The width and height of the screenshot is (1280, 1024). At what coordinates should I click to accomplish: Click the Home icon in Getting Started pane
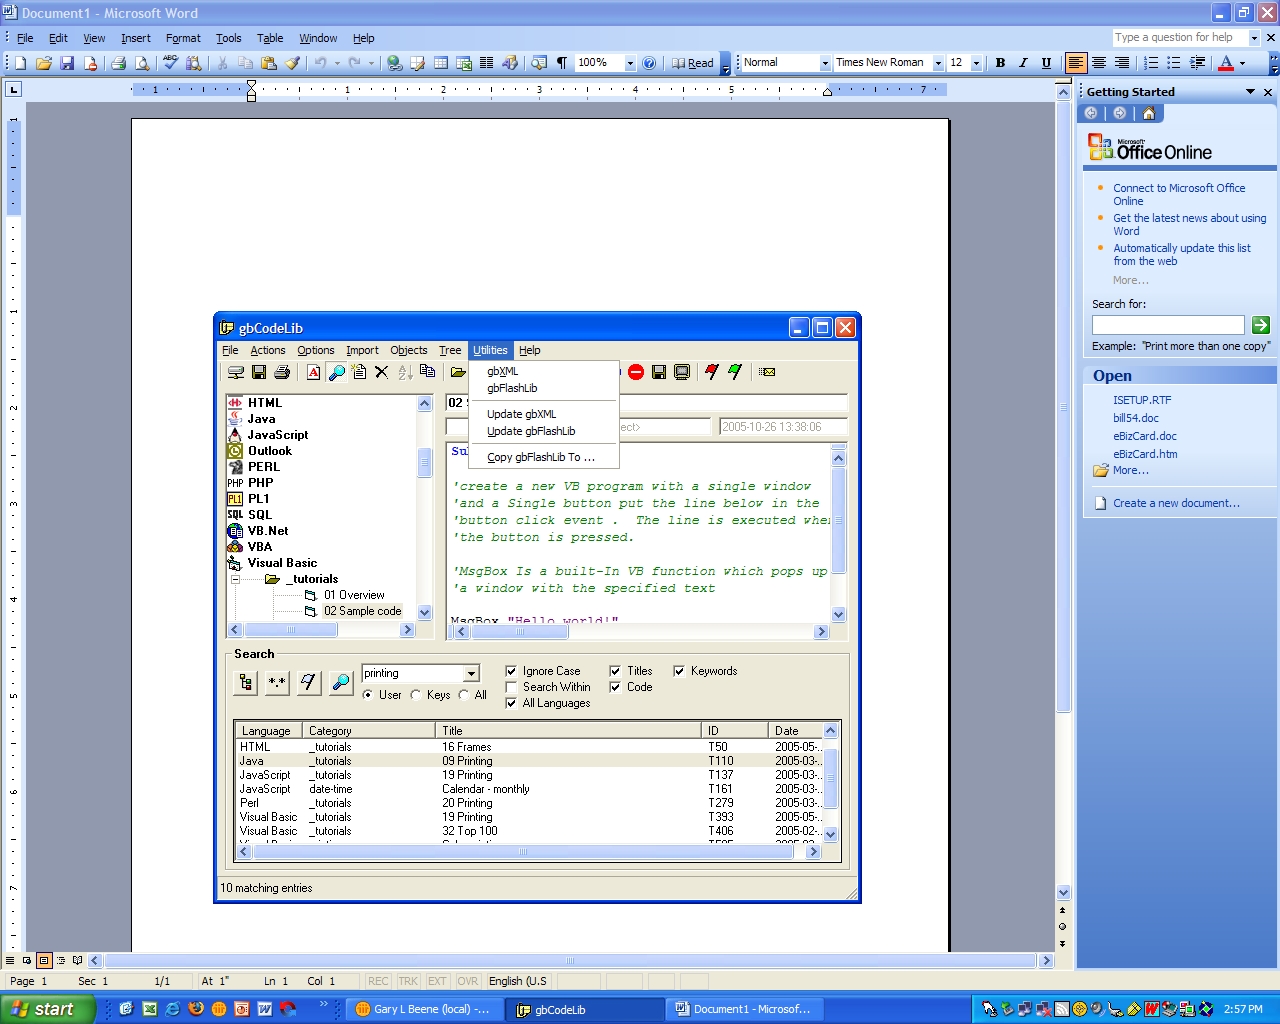coord(1148,114)
